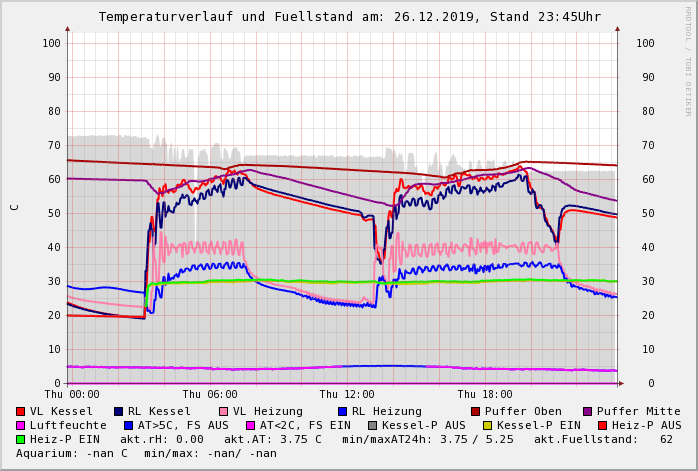Click the Temperaturverlauf und Fuellstand chart title
Viewport: 698px width, 471px height.
pyautogui.click(x=350, y=17)
